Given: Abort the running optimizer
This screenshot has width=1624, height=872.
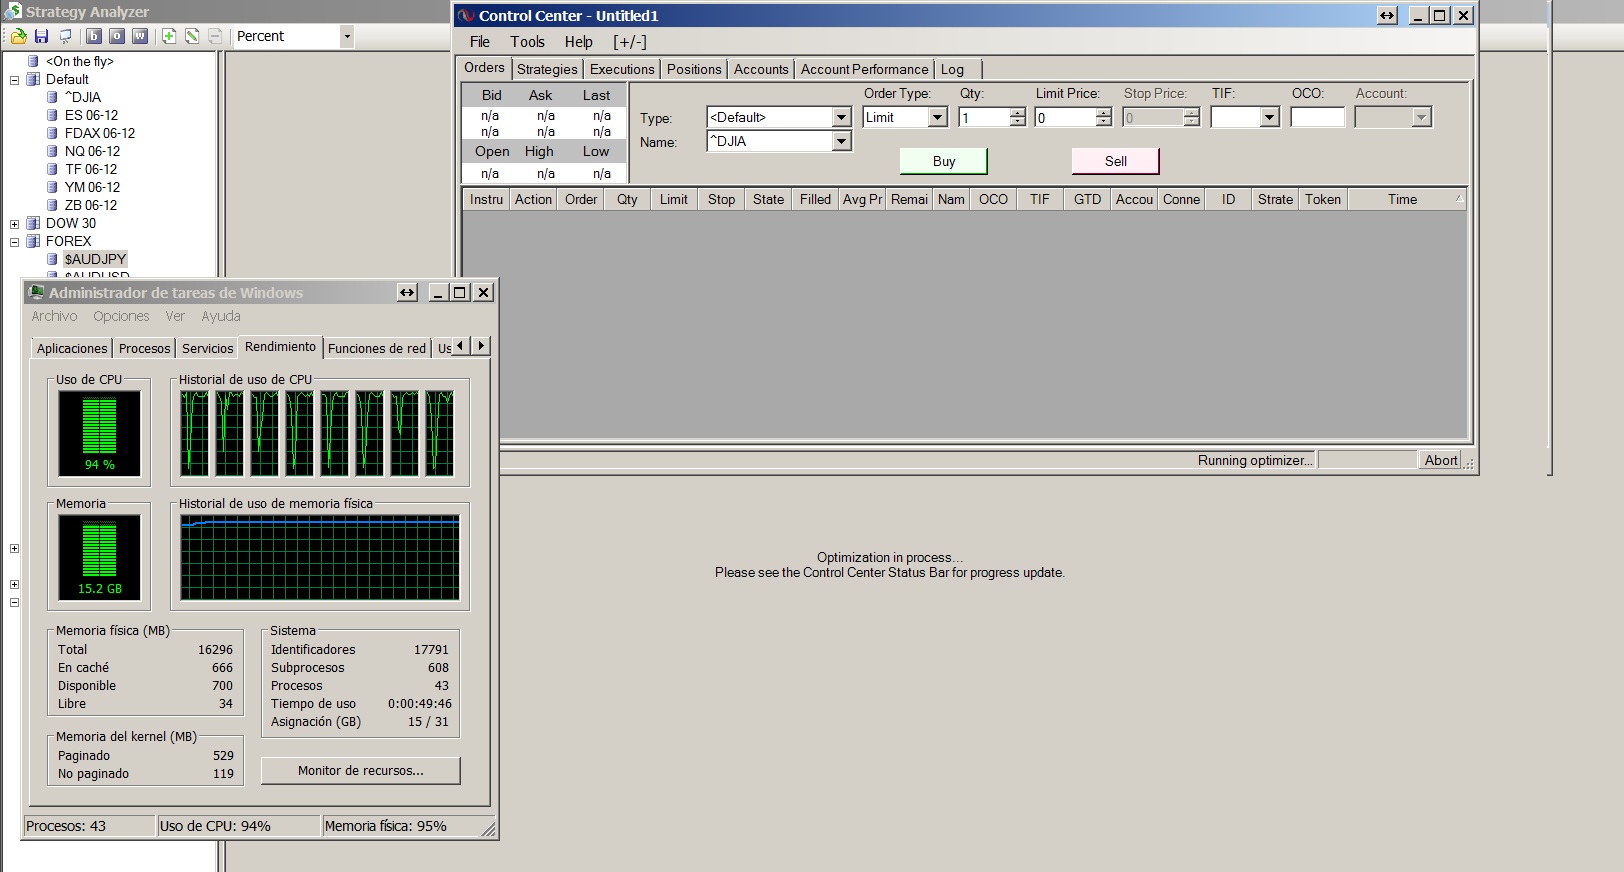Looking at the screenshot, I should (1440, 460).
